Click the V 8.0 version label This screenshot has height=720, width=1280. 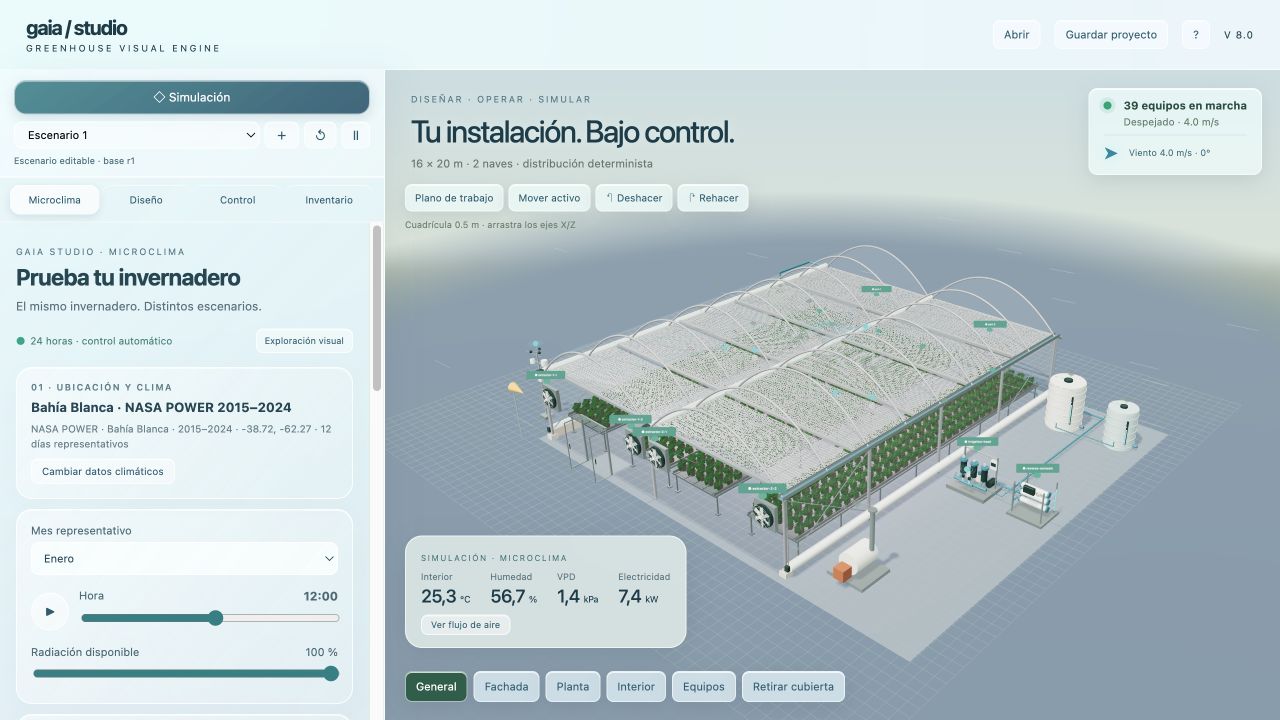click(x=1238, y=34)
